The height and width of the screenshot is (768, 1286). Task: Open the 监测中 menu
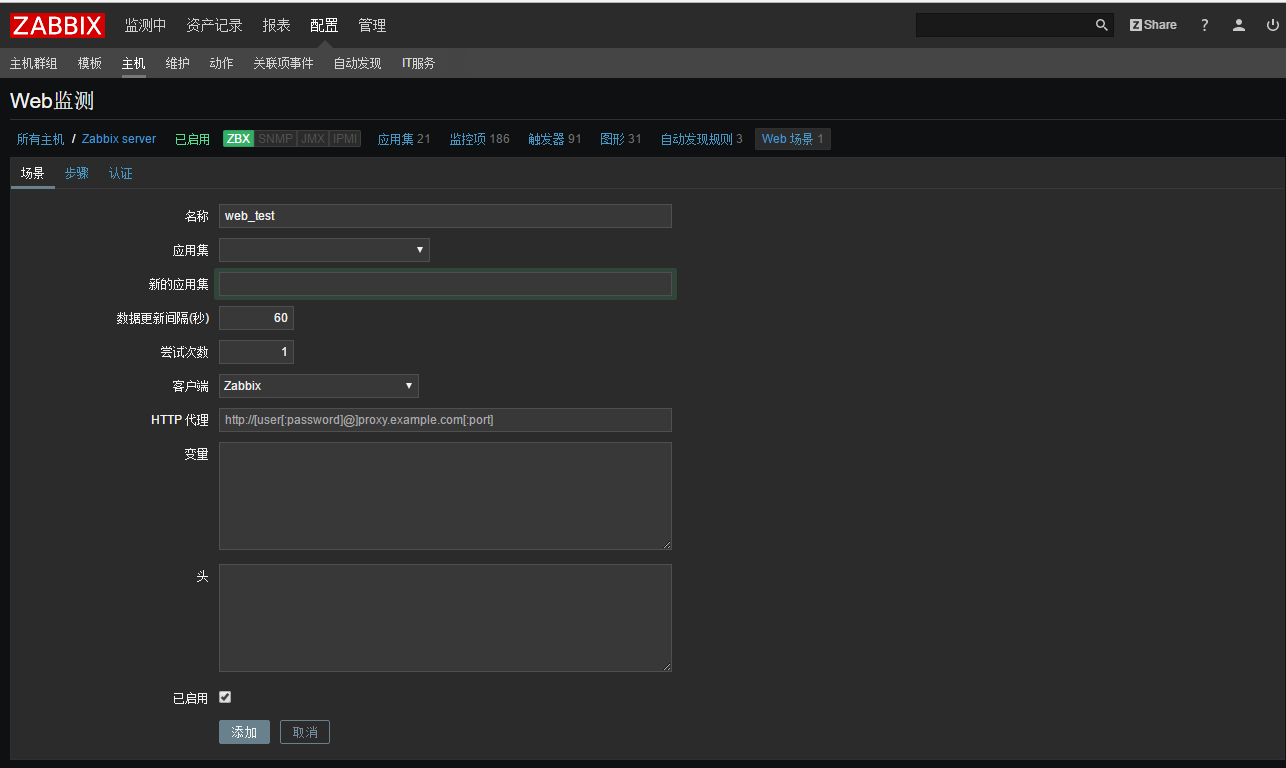pyautogui.click(x=145, y=25)
